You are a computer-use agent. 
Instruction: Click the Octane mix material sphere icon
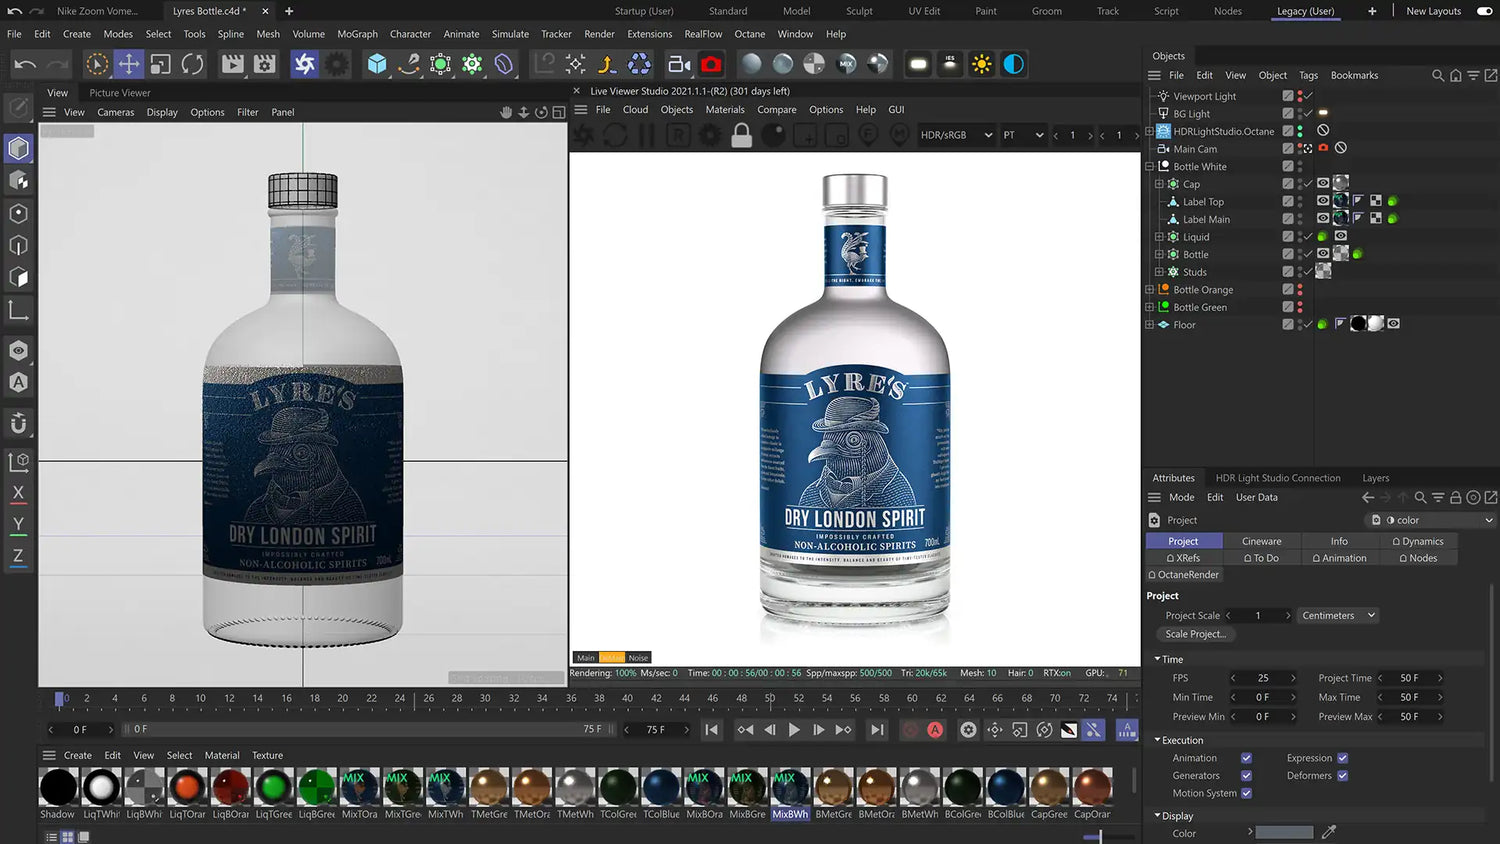click(846, 64)
